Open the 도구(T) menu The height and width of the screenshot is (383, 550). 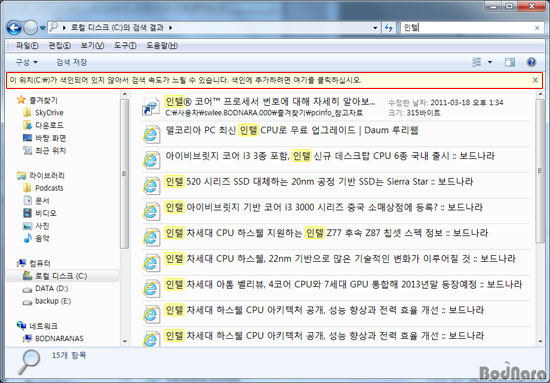[125, 46]
